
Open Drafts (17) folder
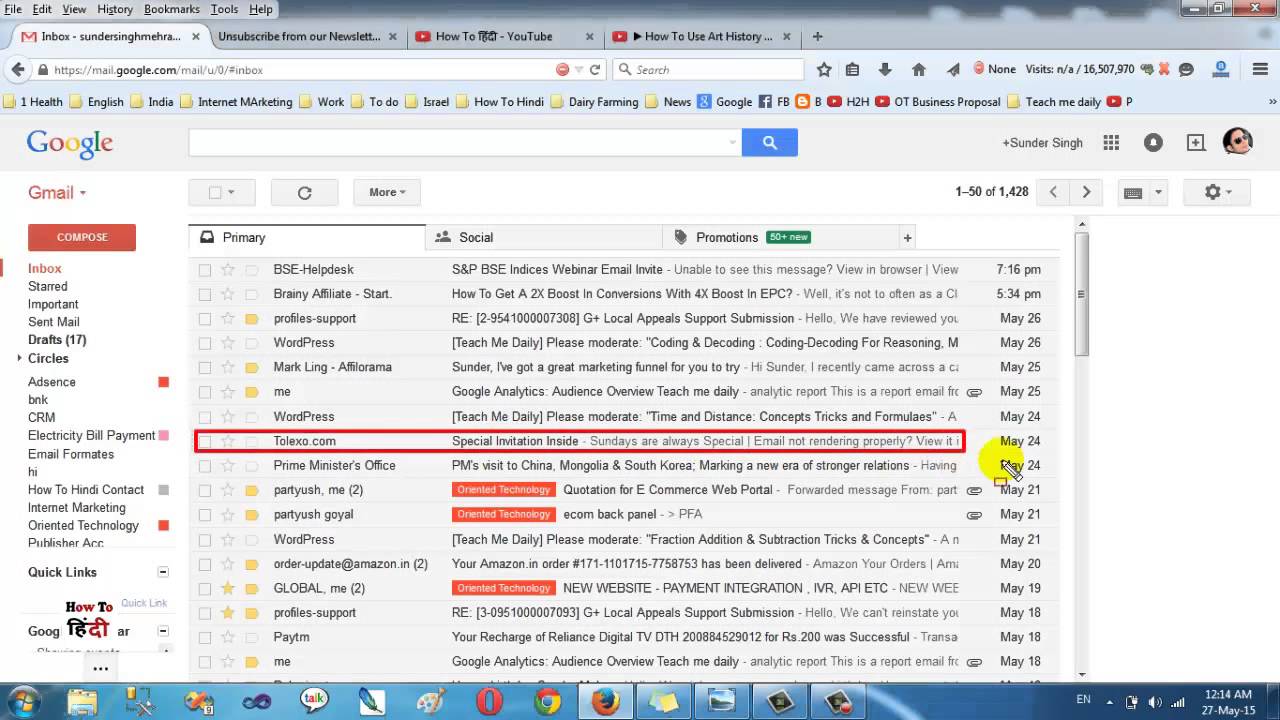(x=57, y=340)
